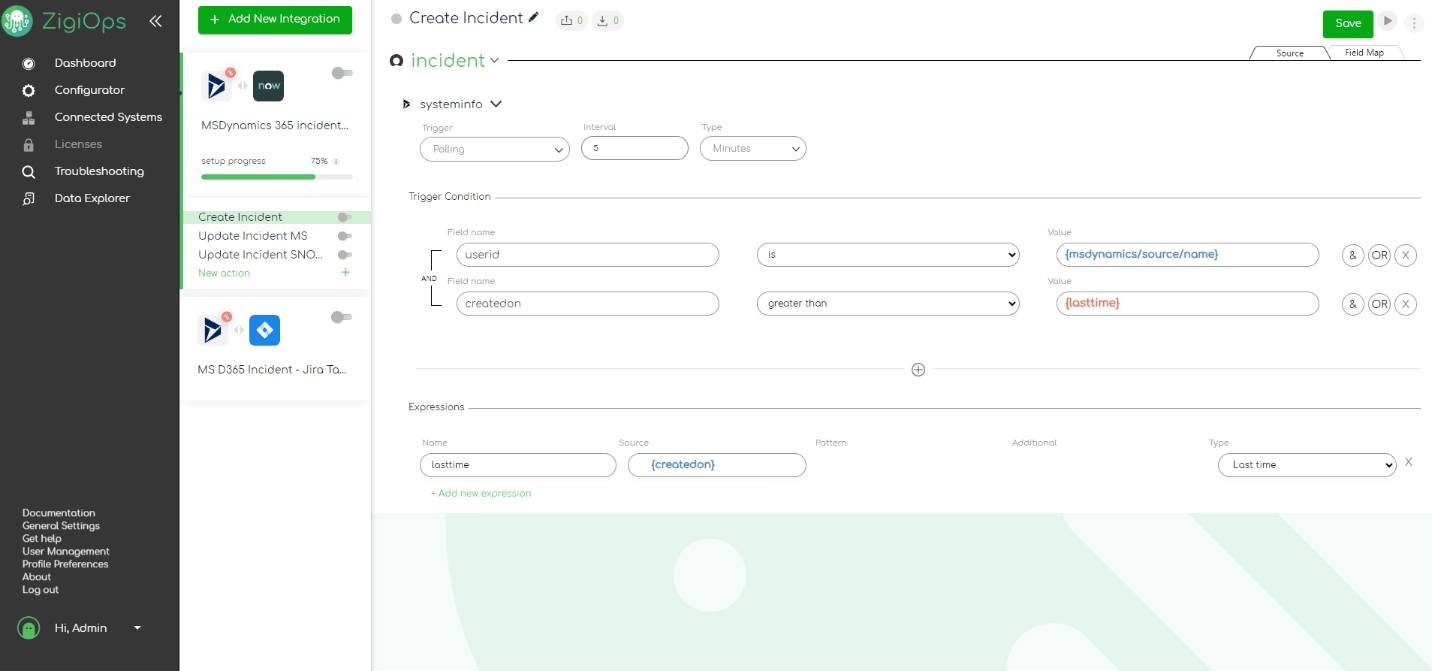The width and height of the screenshot is (1432, 671).
Task: Click the OR button on createdon row
Action: point(1379,304)
